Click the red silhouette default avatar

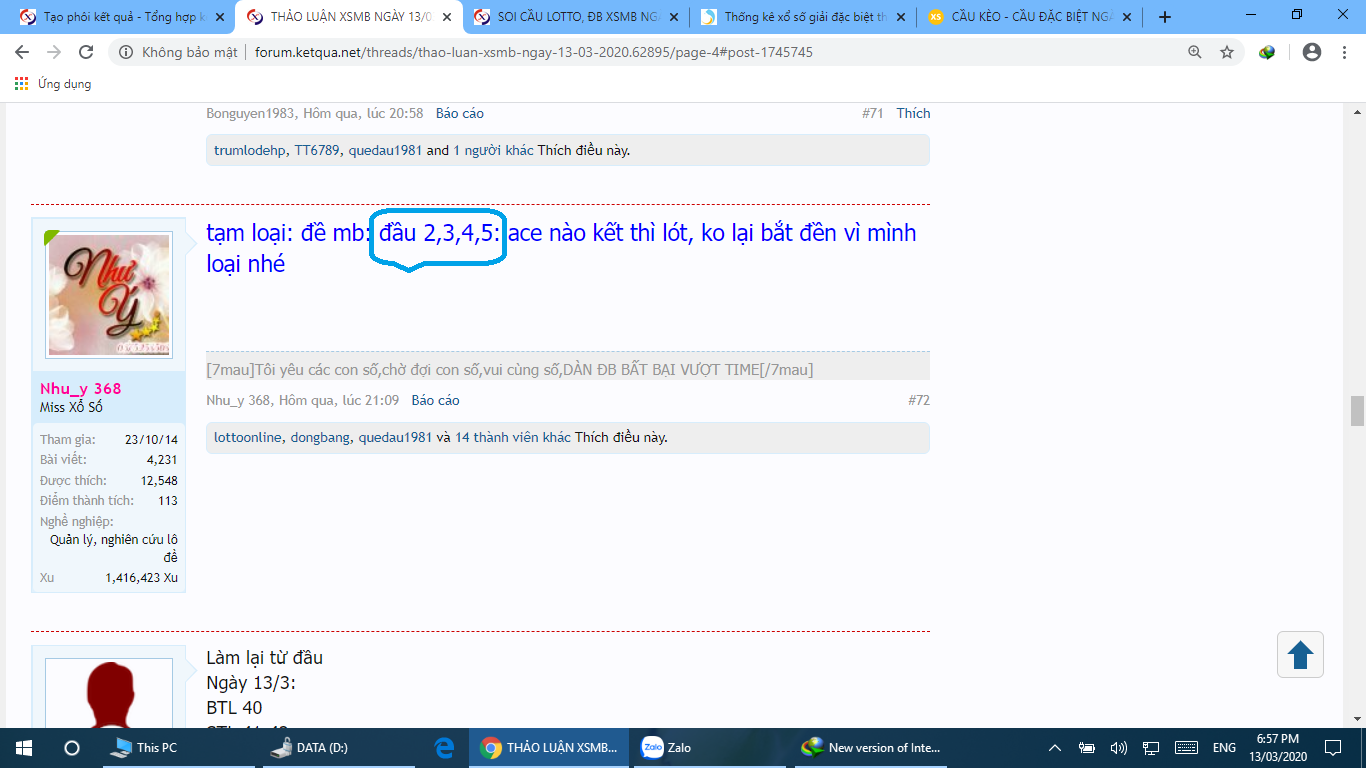[109, 693]
